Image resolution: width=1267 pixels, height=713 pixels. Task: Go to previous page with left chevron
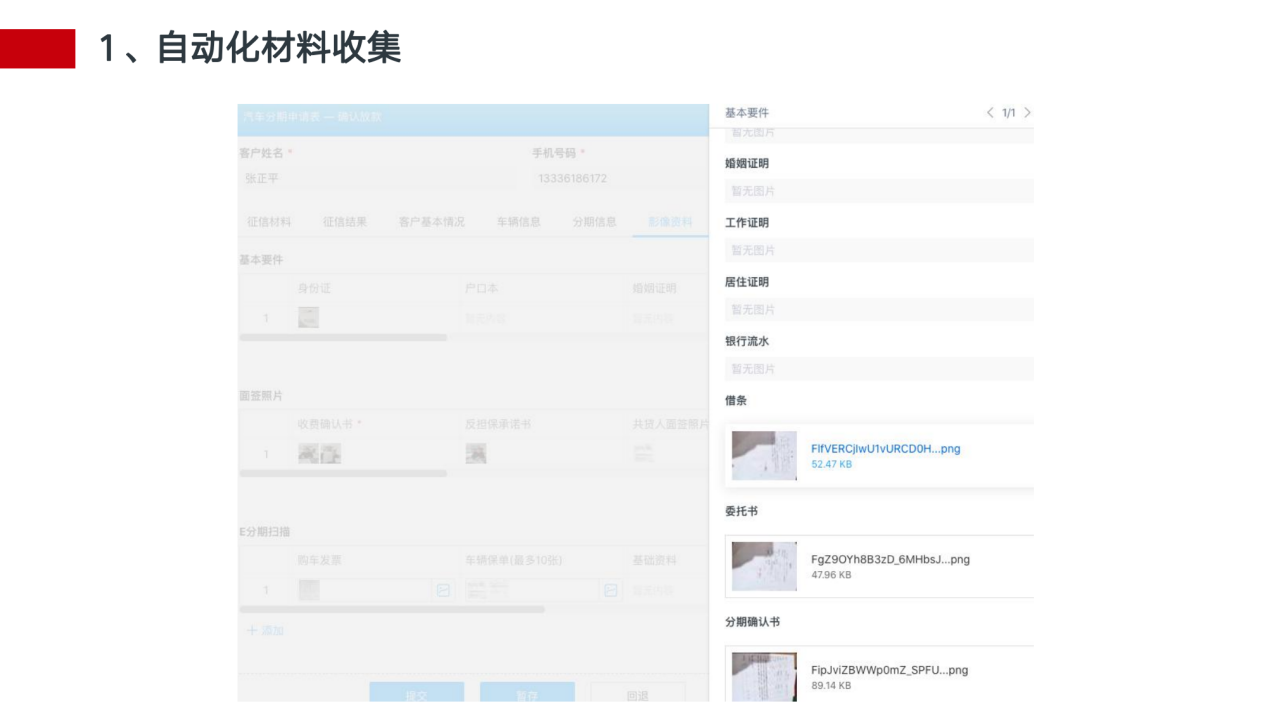pyautogui.click(x=990, y=113)
